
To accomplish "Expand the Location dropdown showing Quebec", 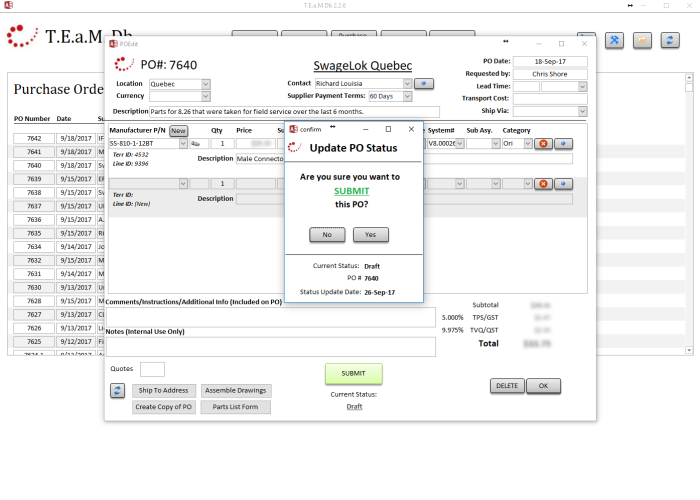I will click(206, 84).
